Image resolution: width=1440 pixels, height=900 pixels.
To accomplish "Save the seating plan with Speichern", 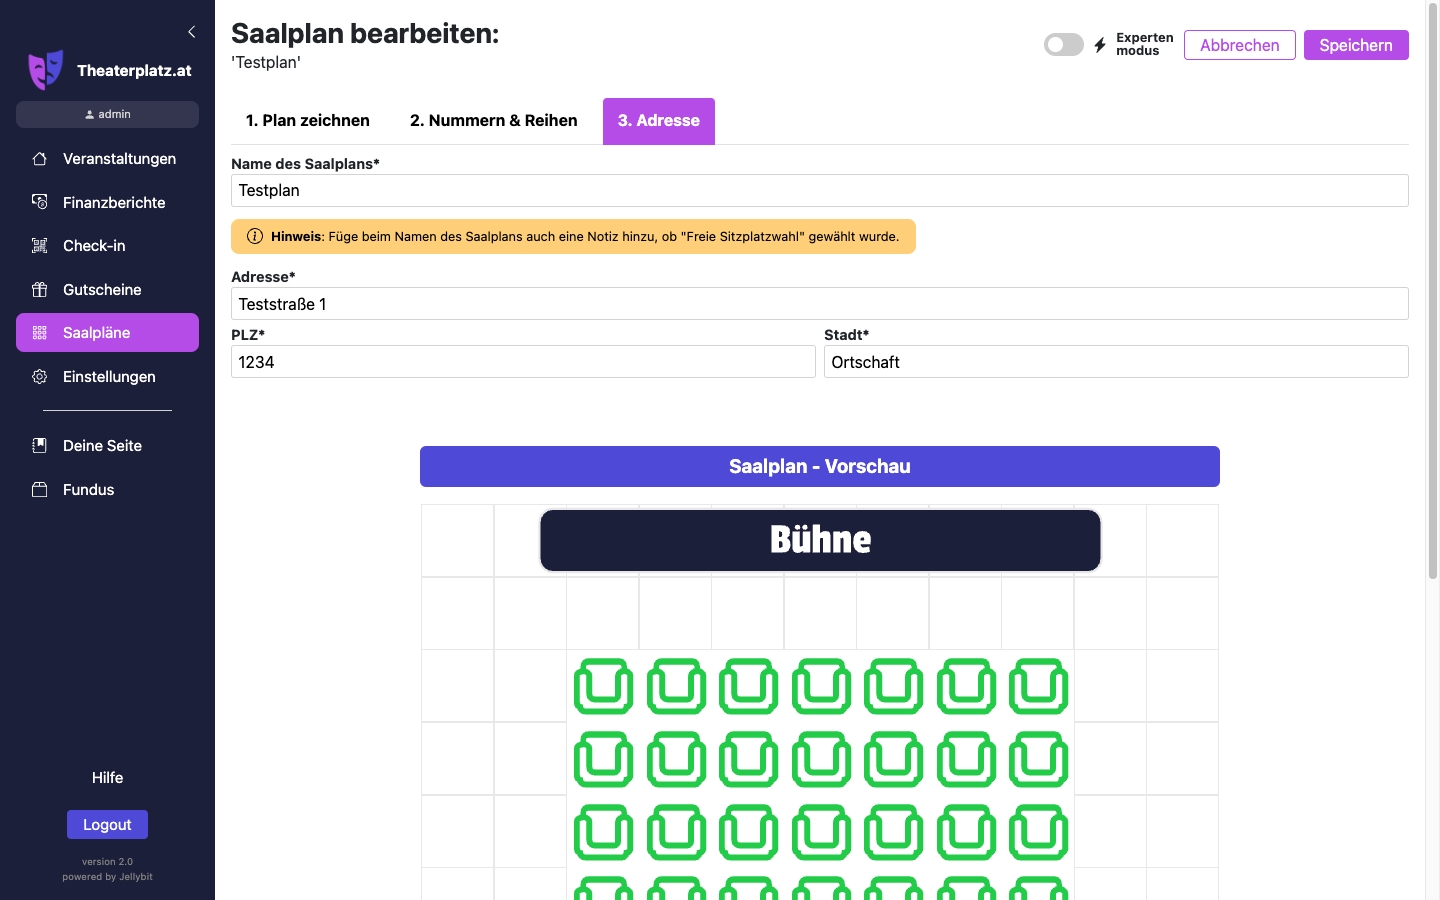I will 1356,44.
